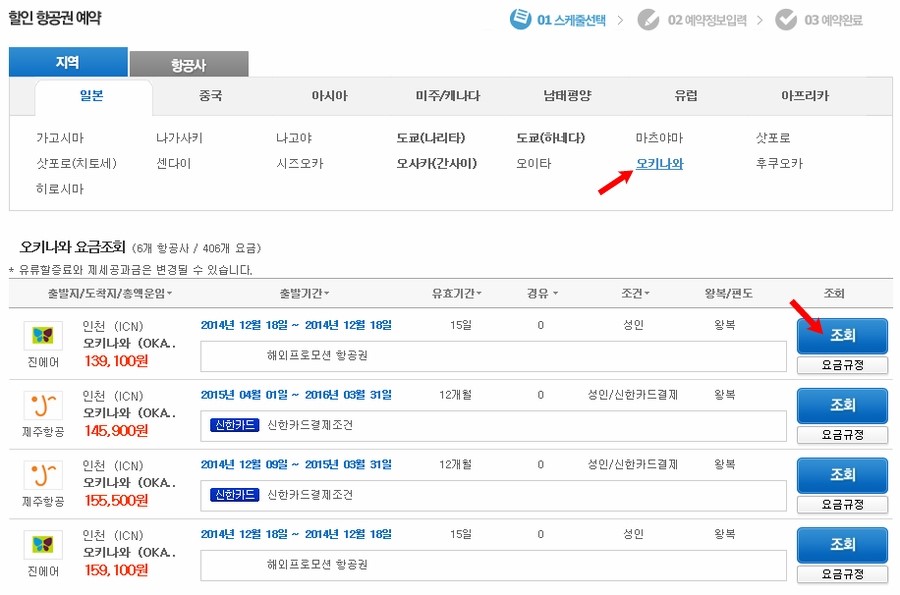
Task: Click 조회 button for 159,100원 fare
Action: tap(842, 545)
